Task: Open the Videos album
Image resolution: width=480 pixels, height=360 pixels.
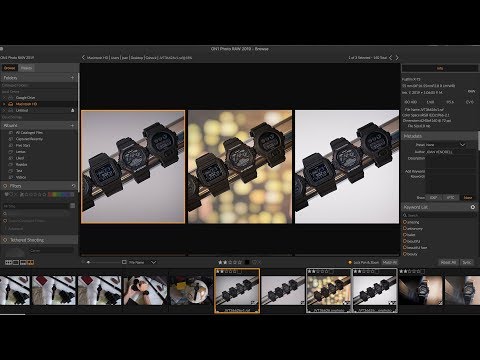Action: tap(21, 177)
